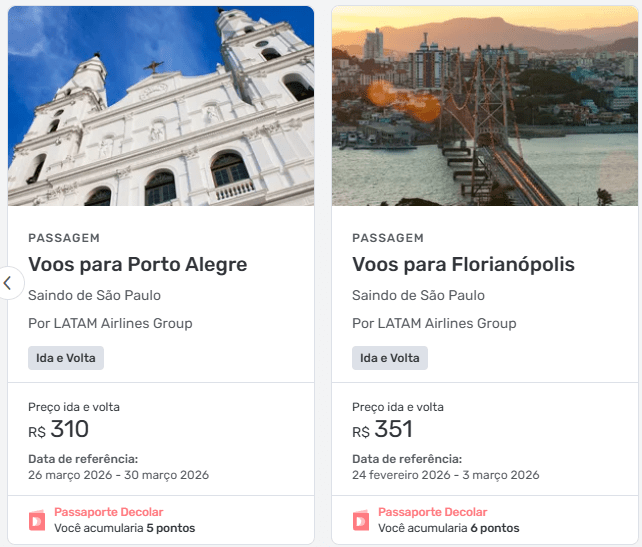Screen dimensions: 642x547
Task: Click PASSAGEM label on Porto Alegre card
Action: tap(64, 238)
